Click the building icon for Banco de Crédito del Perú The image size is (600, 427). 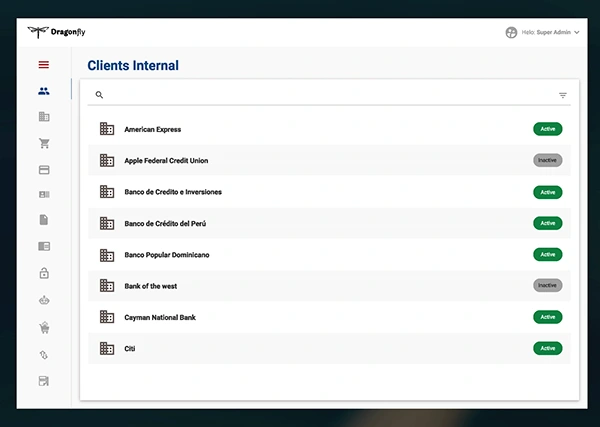click(x=107, y=223)
